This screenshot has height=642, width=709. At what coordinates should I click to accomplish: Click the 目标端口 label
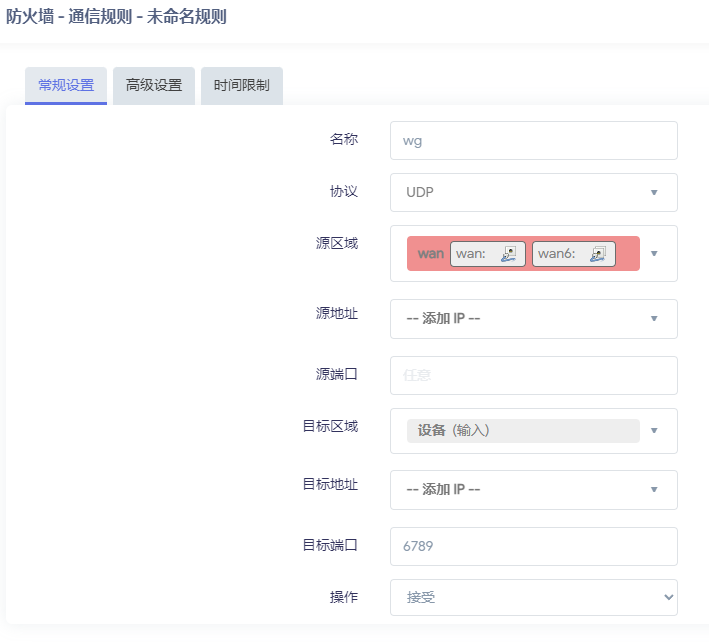click(x=330, y=545)
